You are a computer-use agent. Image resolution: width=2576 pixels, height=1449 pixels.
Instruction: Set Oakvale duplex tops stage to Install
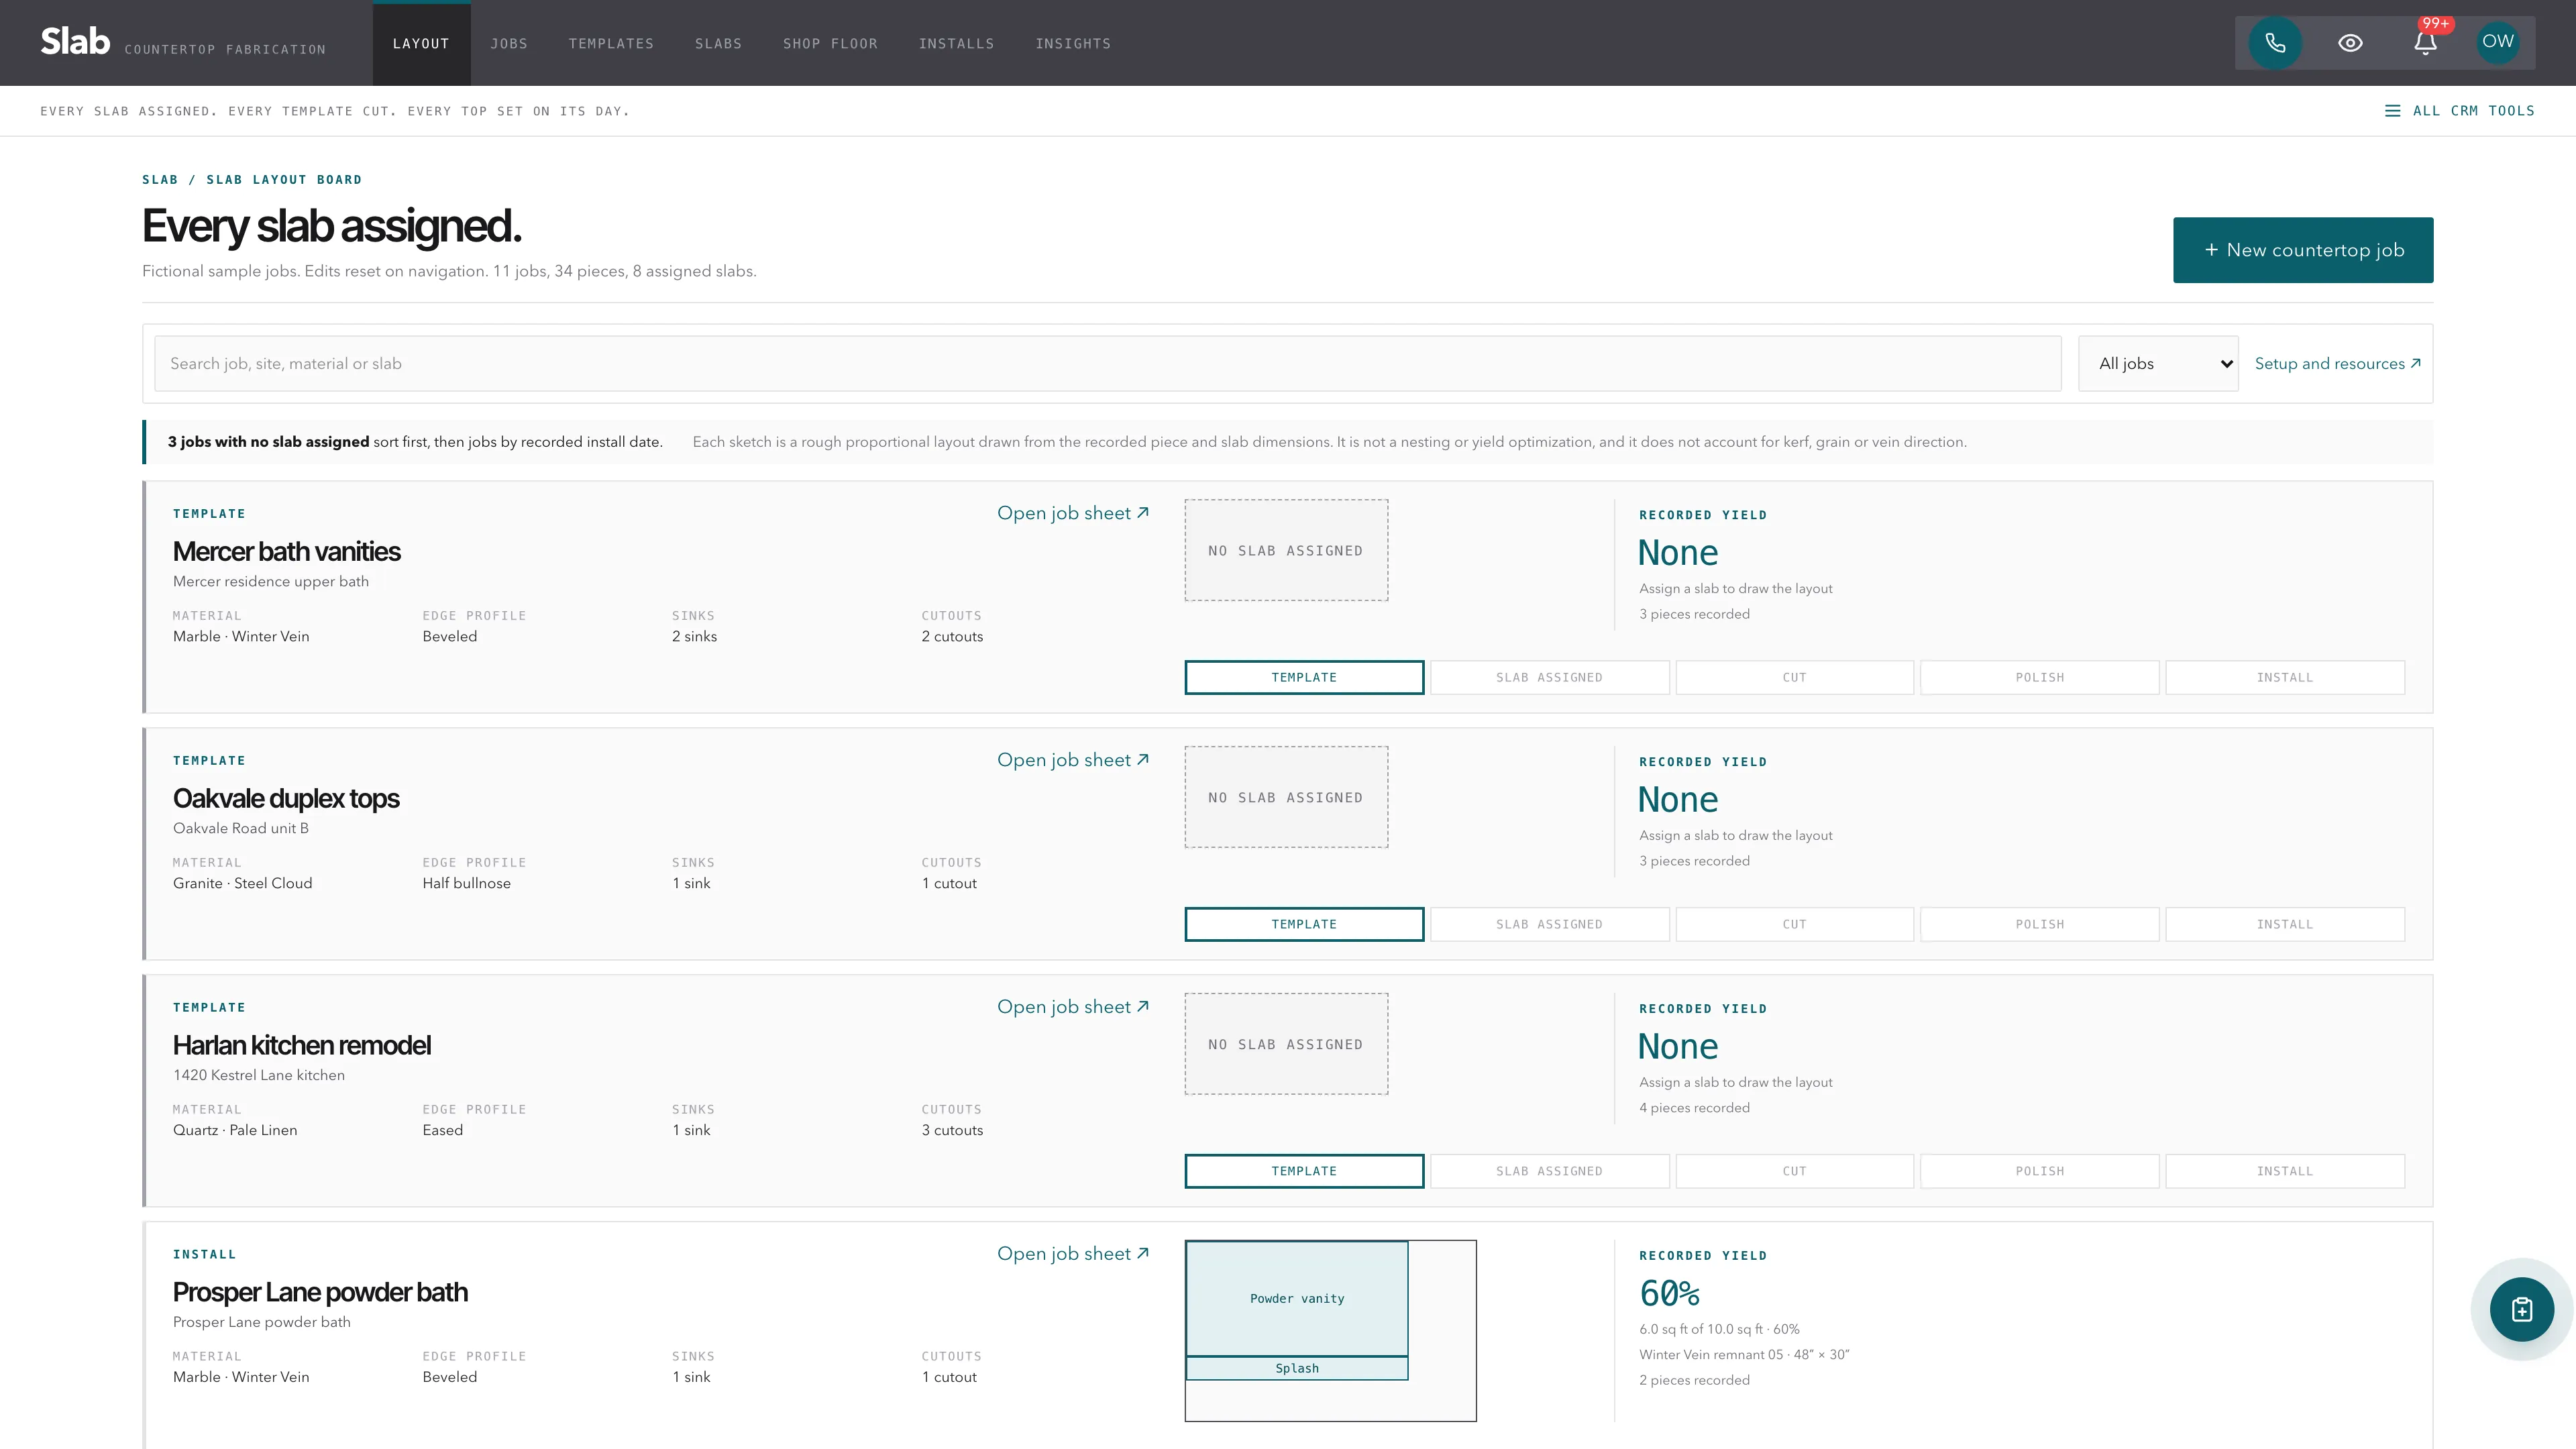(2284, 924)
